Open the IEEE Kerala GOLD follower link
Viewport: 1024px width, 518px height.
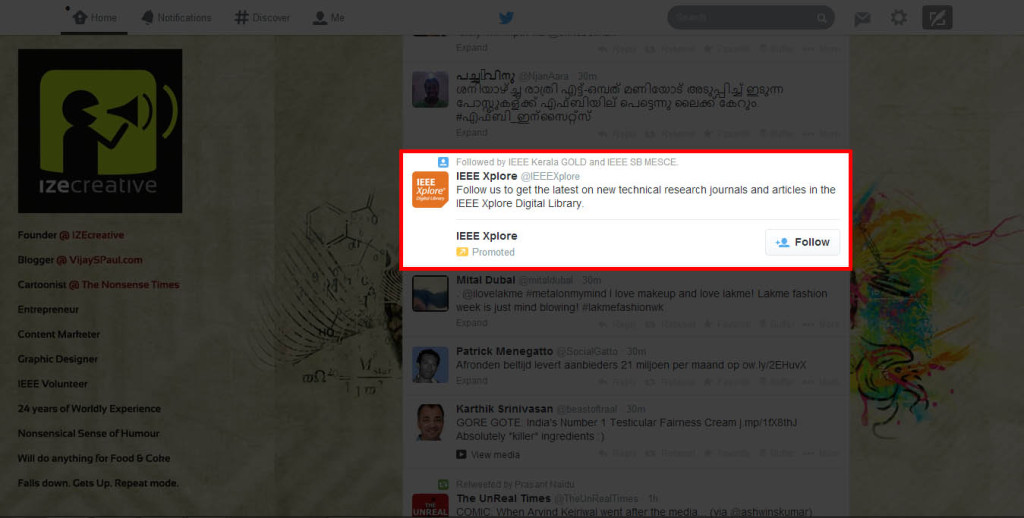tap(545, 162)
